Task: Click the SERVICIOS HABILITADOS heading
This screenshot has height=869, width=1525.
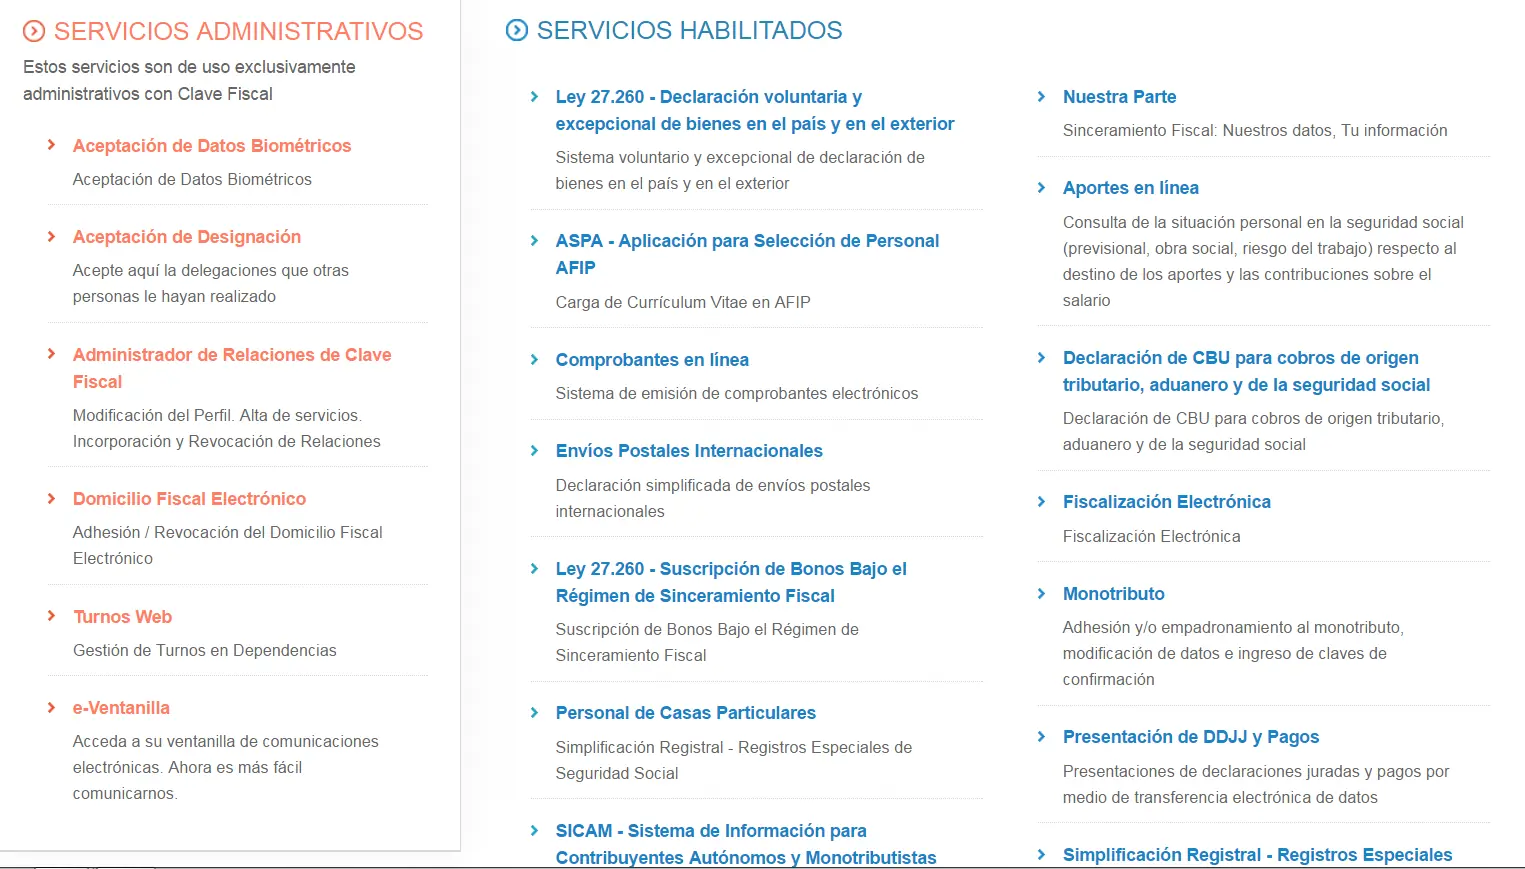Action: (x=689, y=30)
